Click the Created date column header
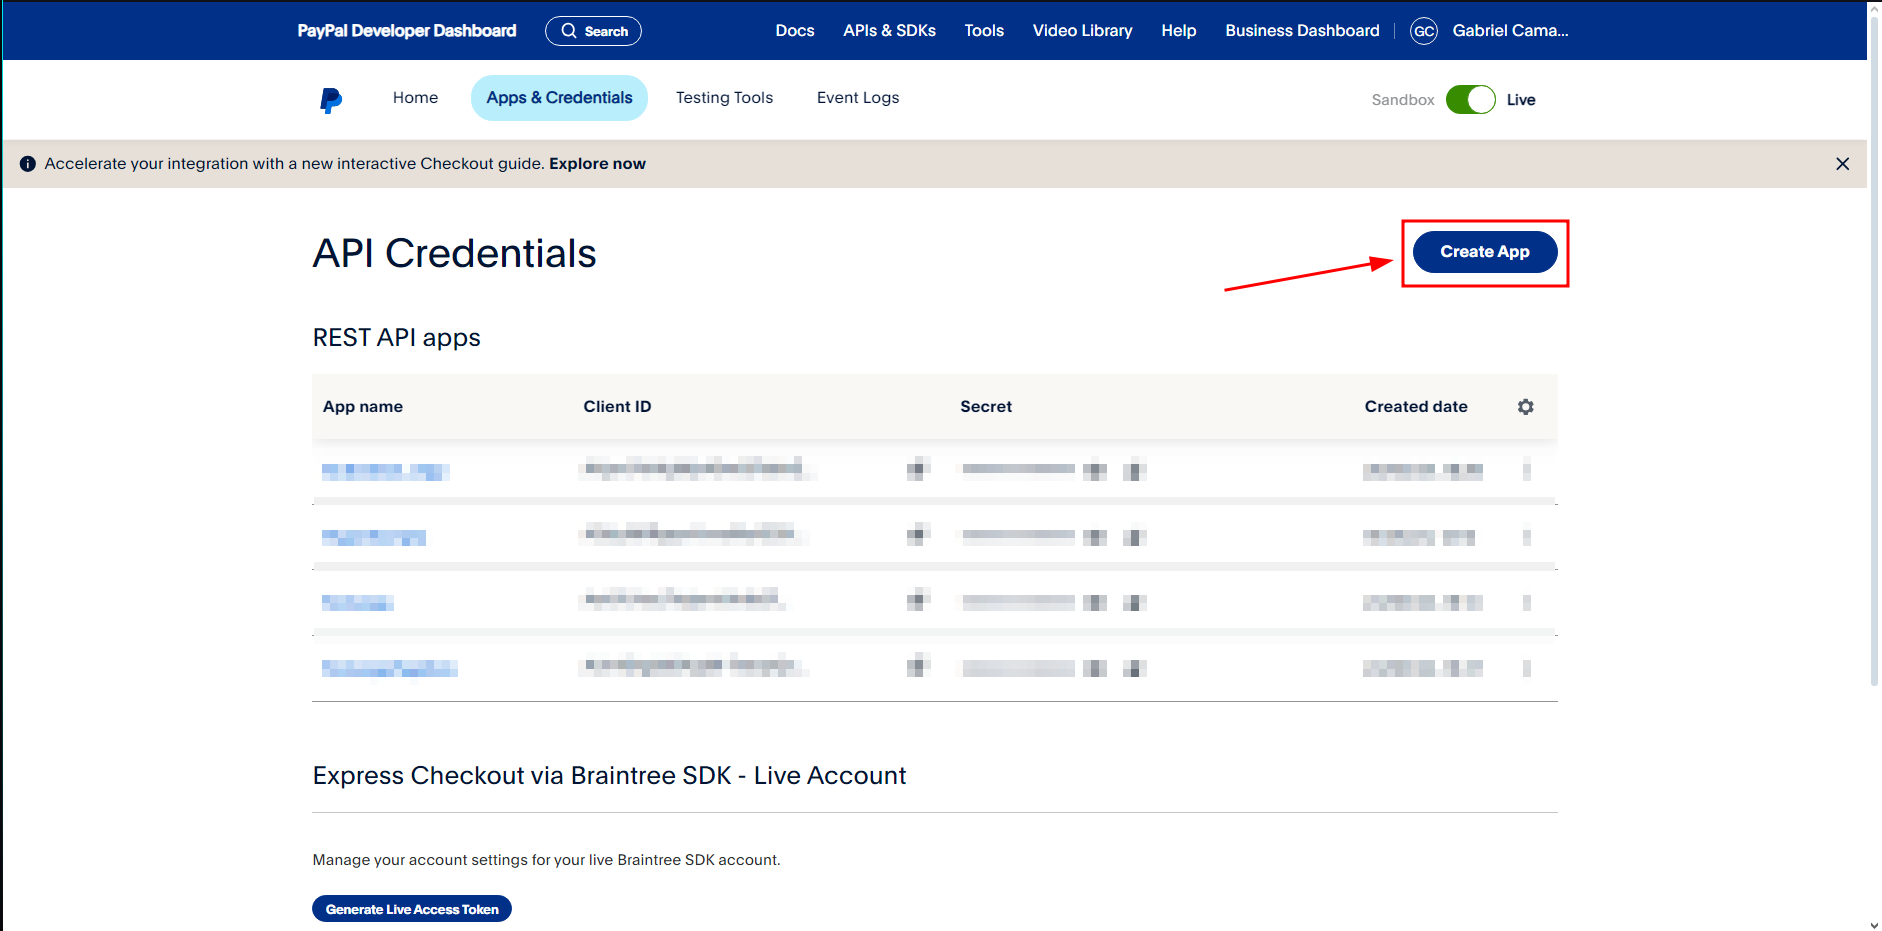The image size is (1882, 931). (1416, 407)
